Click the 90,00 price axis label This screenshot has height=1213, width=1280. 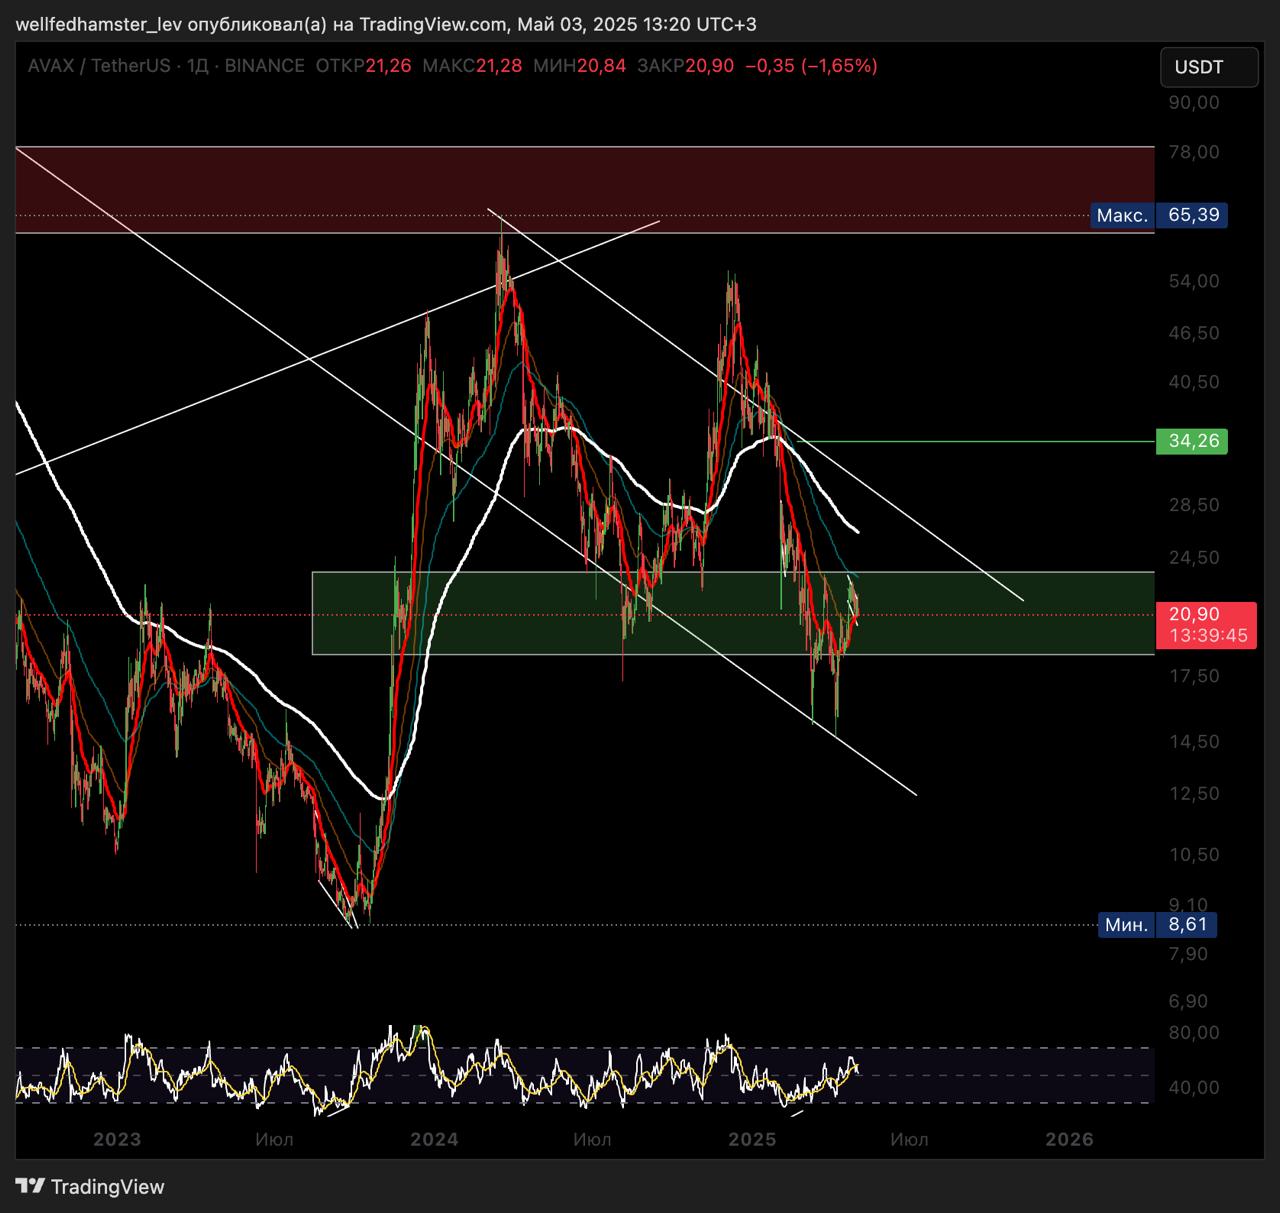[1194, 102]
